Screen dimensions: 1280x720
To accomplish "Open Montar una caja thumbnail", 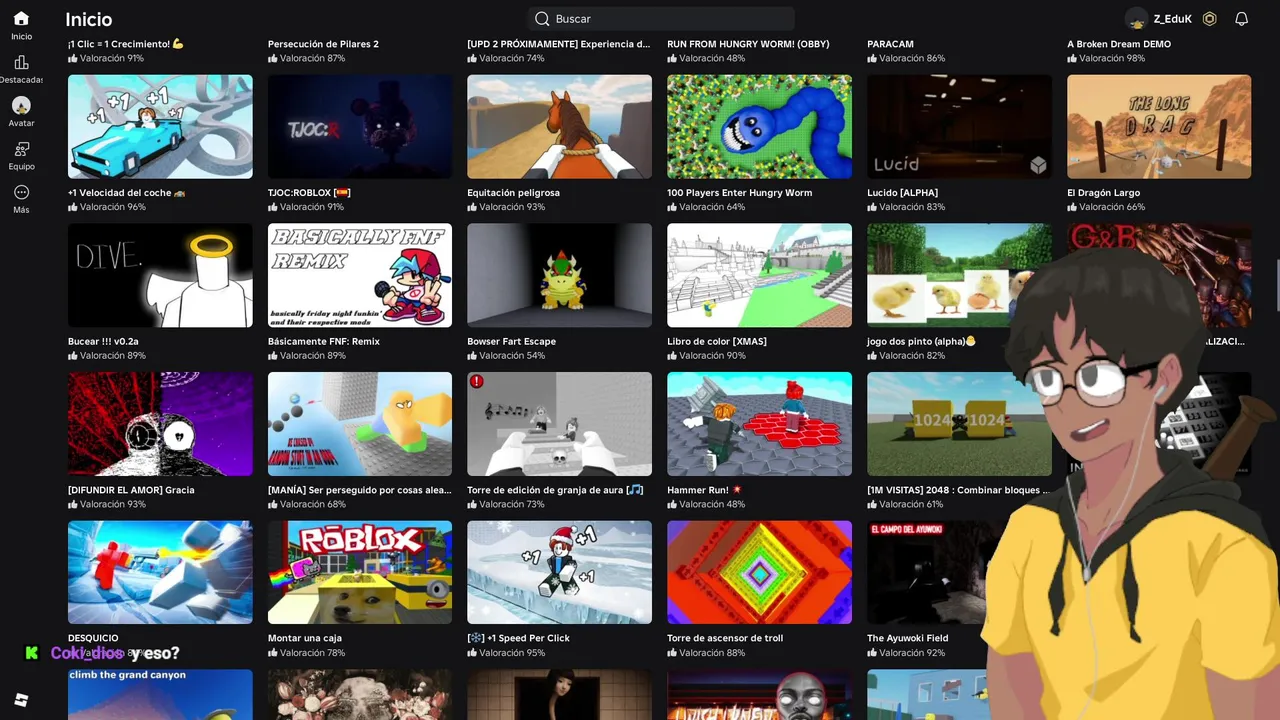I will click(360, 572).
